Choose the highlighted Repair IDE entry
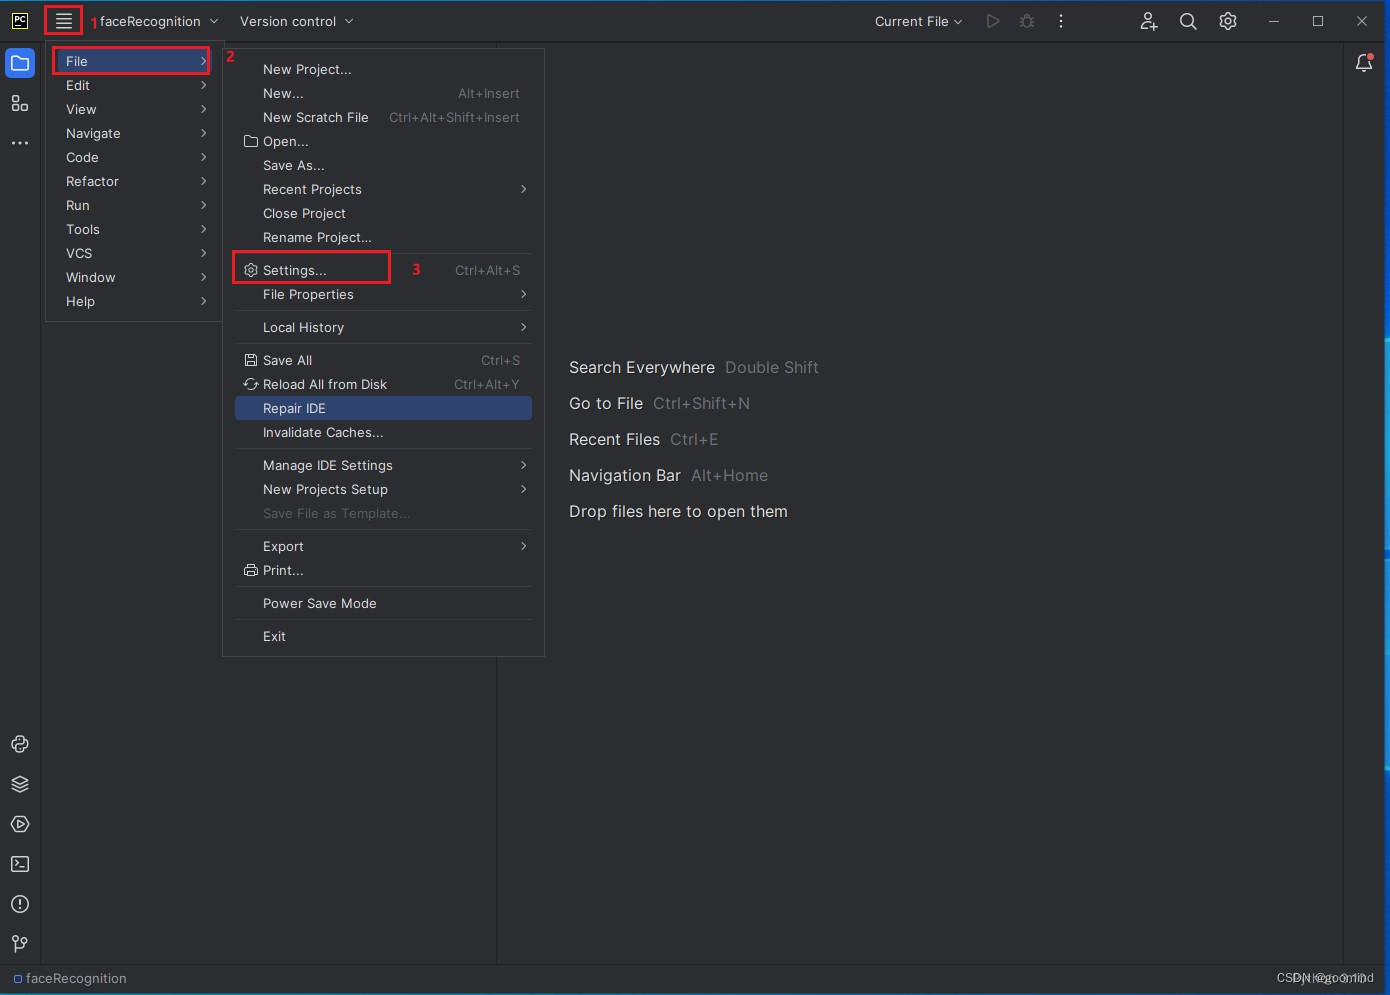This screenshot has width=1390, height=995. click(x=383, y=408)
